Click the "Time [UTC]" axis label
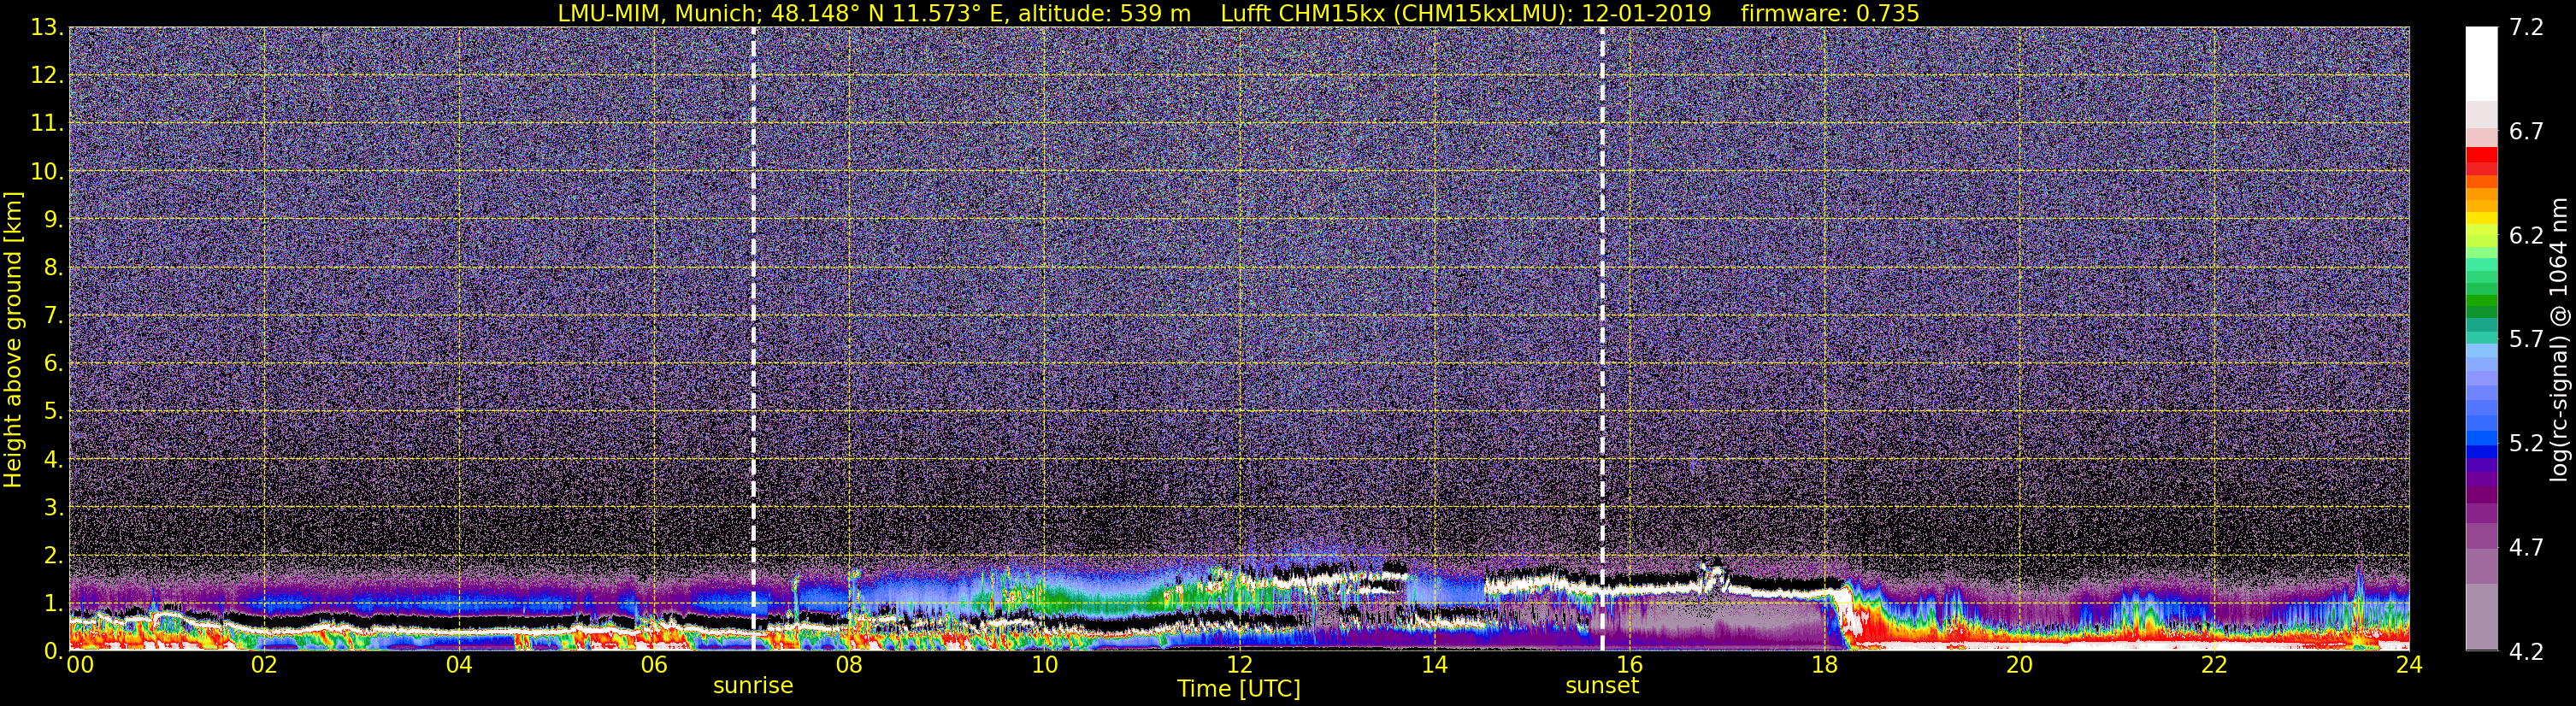 [1239, 689]
